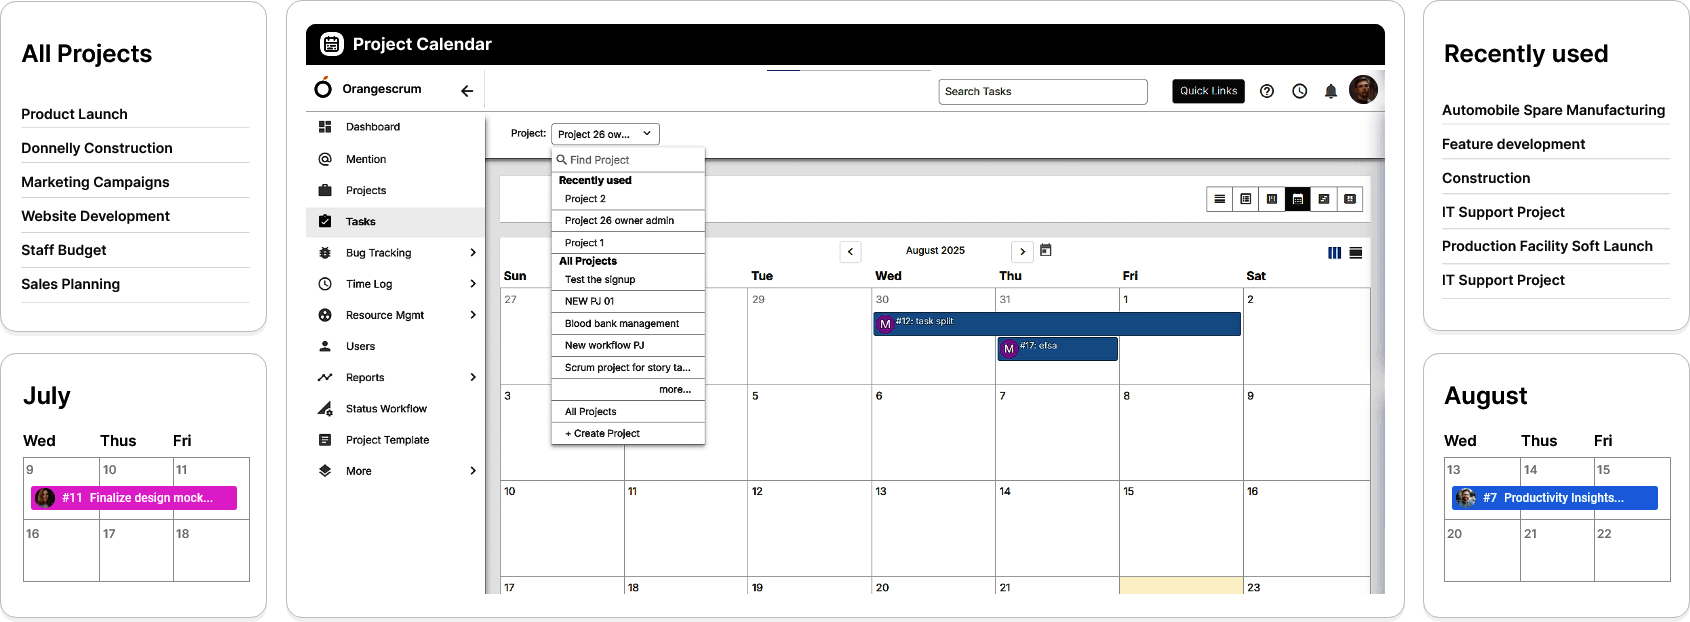The width and height of the screenshot is (1690, 622).
Task: Open the Project 26 owner dropdown
Action: pyautogui.click(x=605, y=134)
